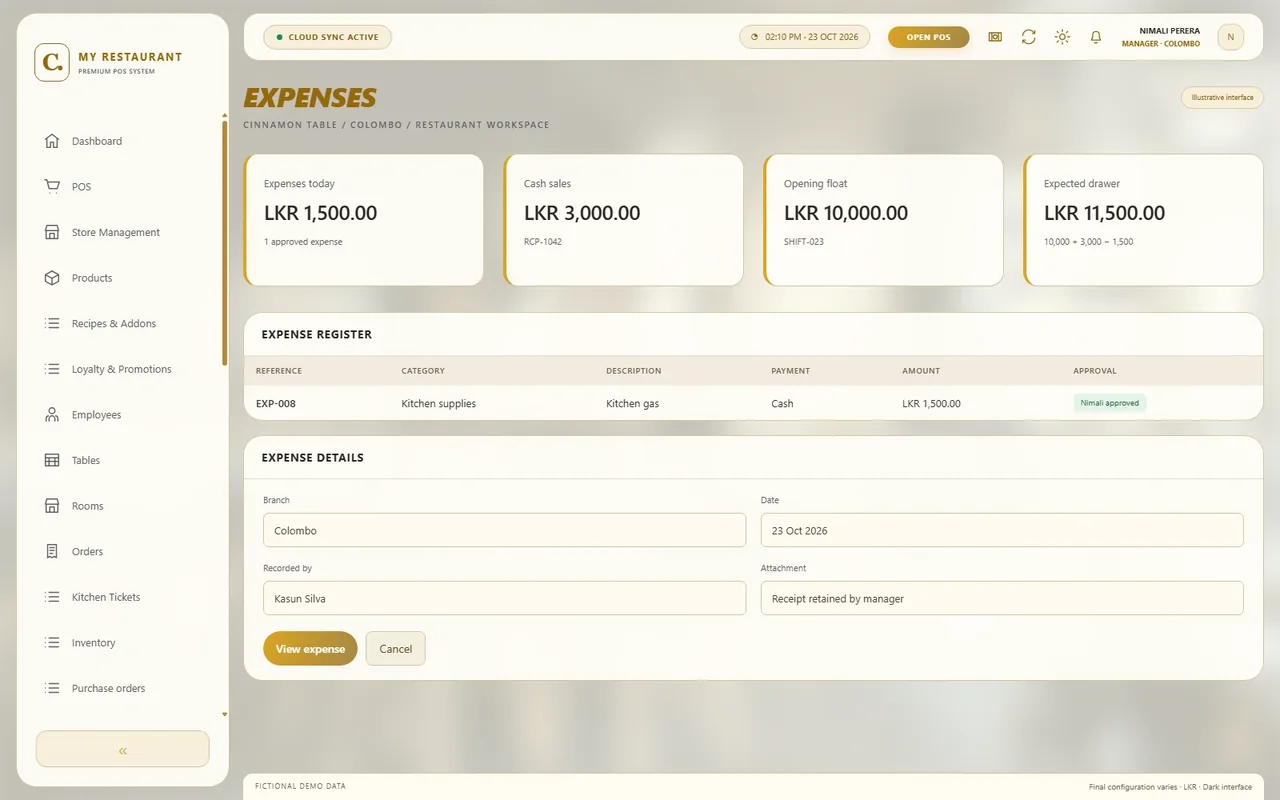Click the Expenses today card
This screenshot has height=800, width=1280.
[x=364, y=220]
